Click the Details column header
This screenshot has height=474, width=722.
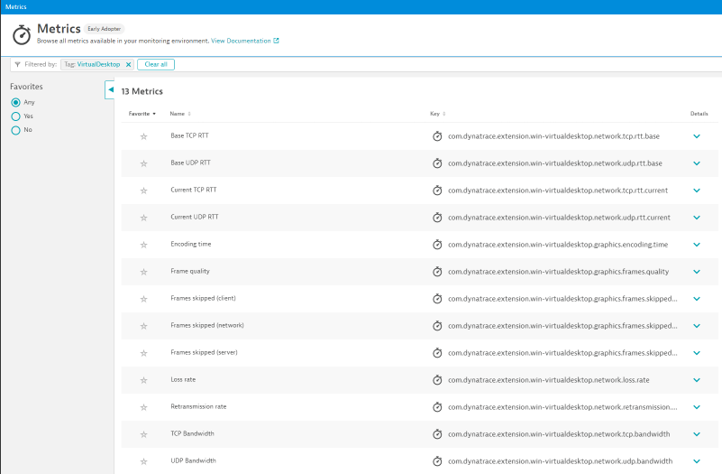tap(699, 114)
